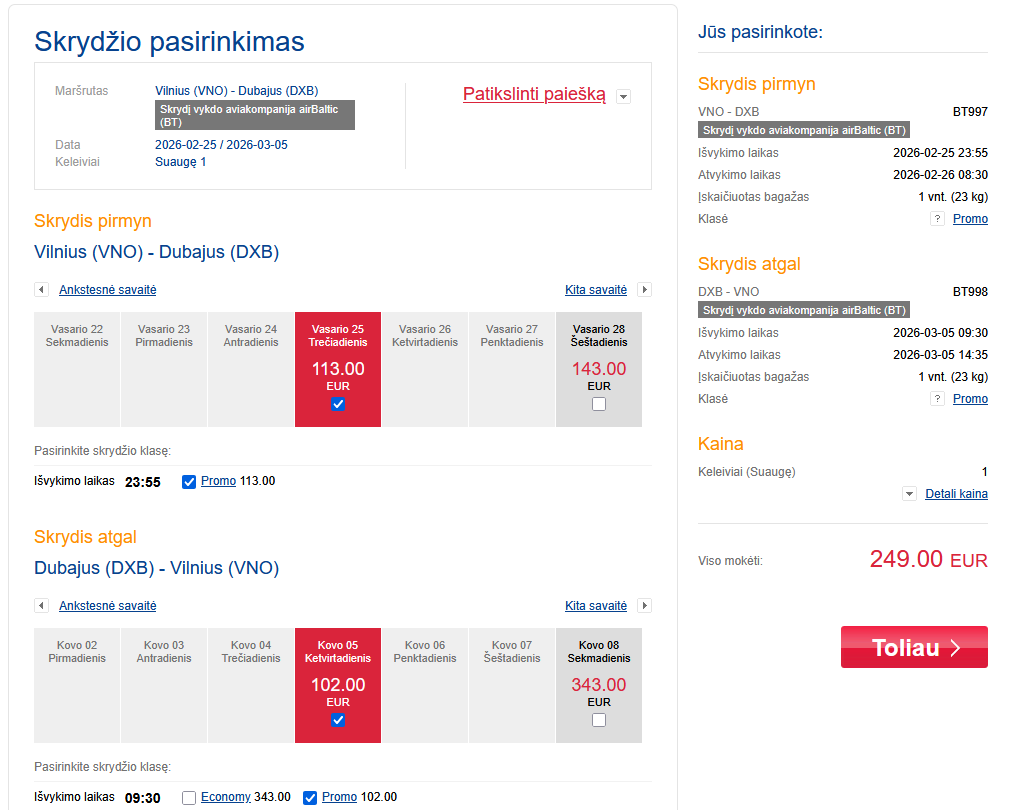Image resolution: width=1013 pixels, height=810 pixels.
Task: Click return class help question-mark icon
Action: pyautogui.click(x=937, y=399)
